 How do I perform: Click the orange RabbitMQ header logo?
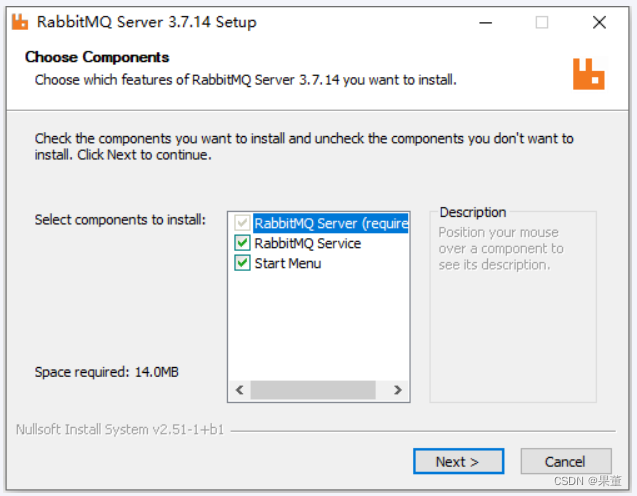pos(588,73)
